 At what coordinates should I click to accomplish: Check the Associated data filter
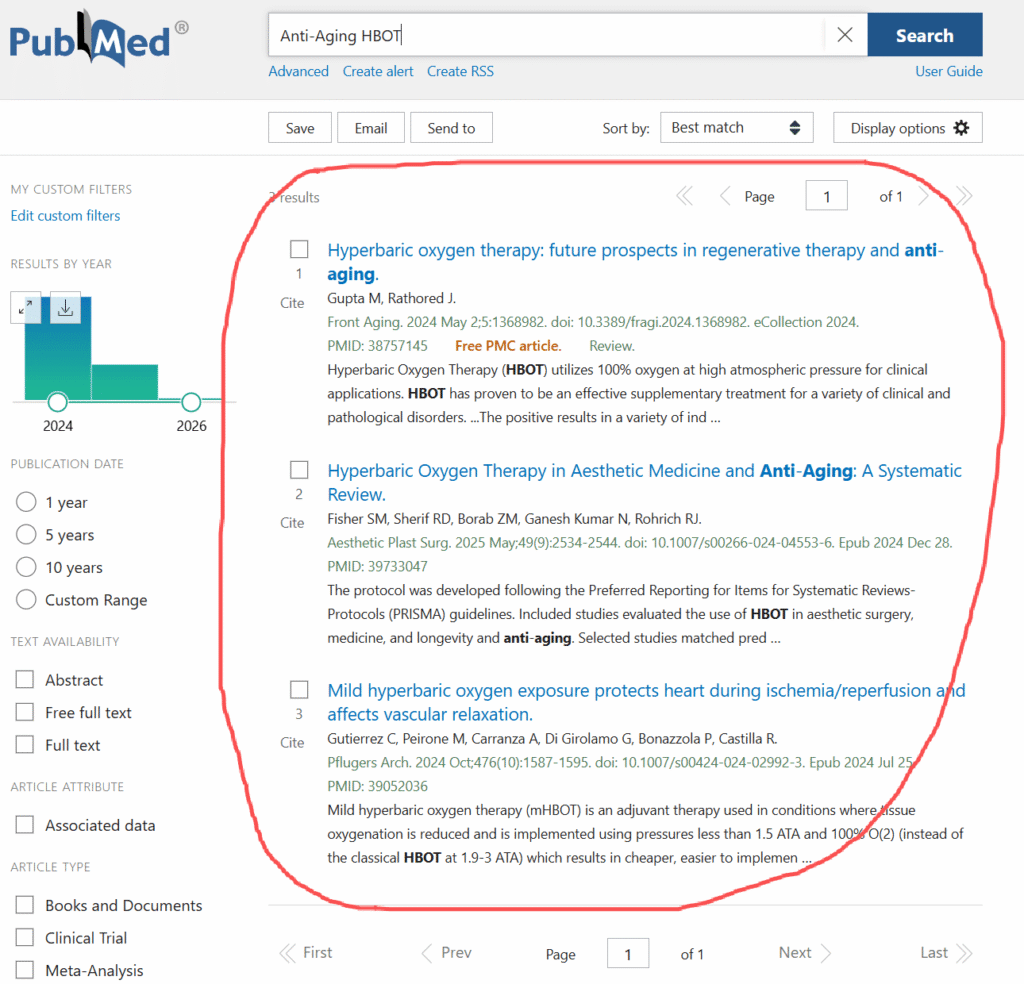(x=25, y=825)
